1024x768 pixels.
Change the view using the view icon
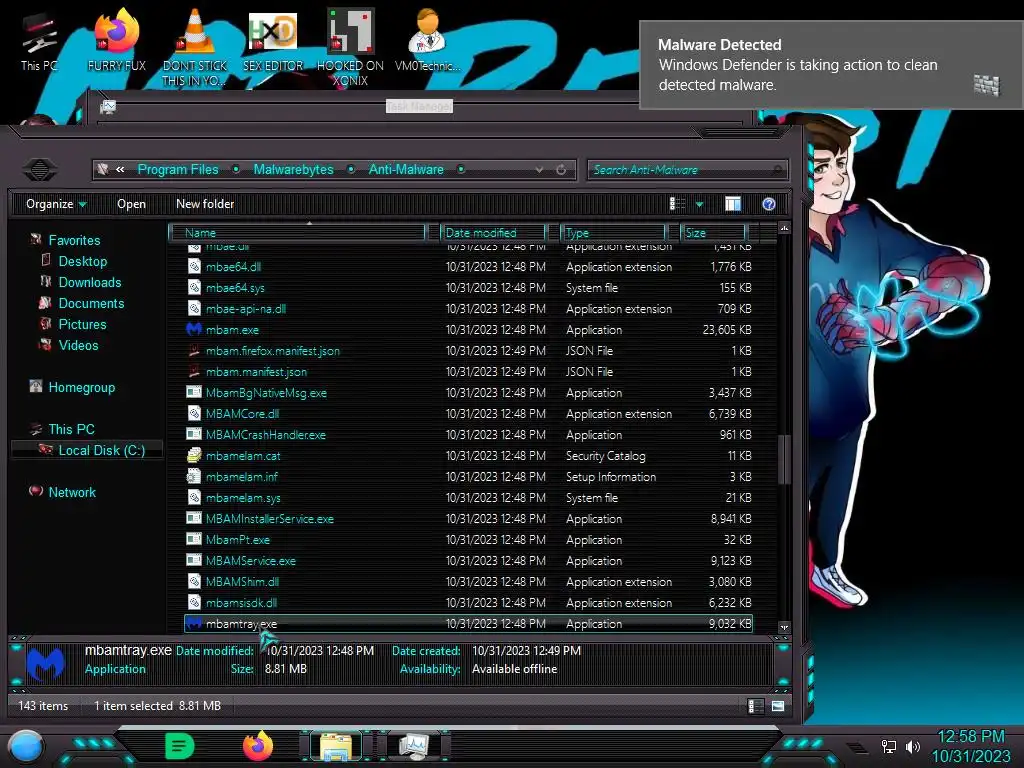(677, 204)
